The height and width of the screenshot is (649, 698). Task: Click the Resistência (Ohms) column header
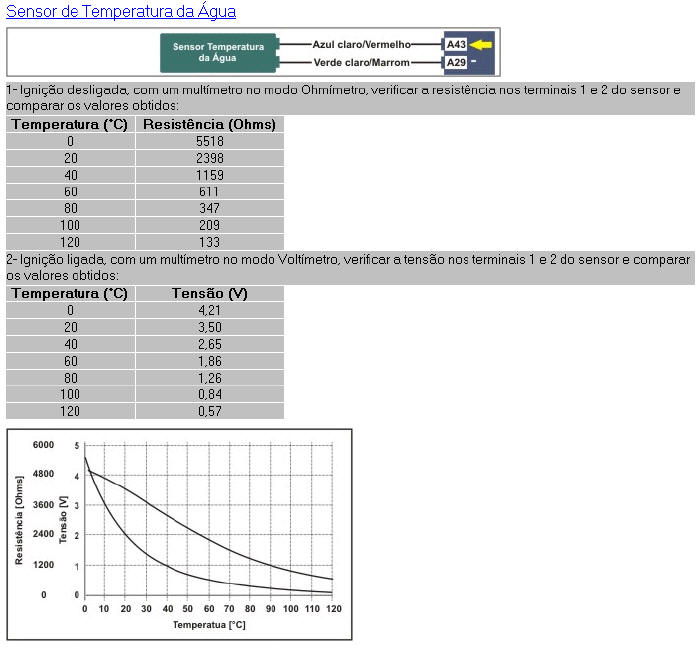click(209, 124)
